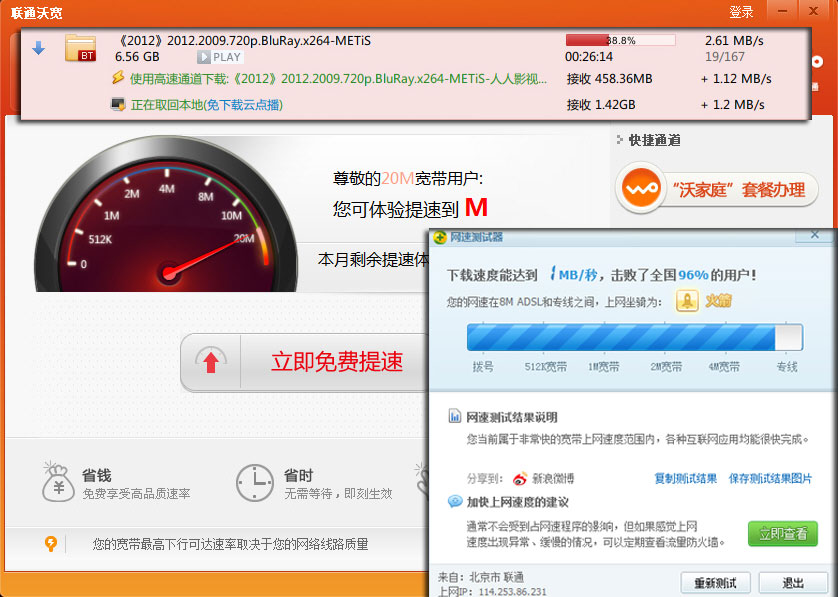Click the IP address 114.253.86.231
The height and width of the screenshot is (597, 838).
[512, 592]
